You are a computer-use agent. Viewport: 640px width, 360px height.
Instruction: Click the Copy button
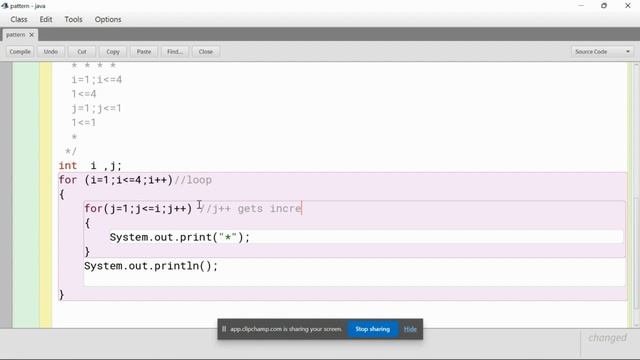[113, 52]
